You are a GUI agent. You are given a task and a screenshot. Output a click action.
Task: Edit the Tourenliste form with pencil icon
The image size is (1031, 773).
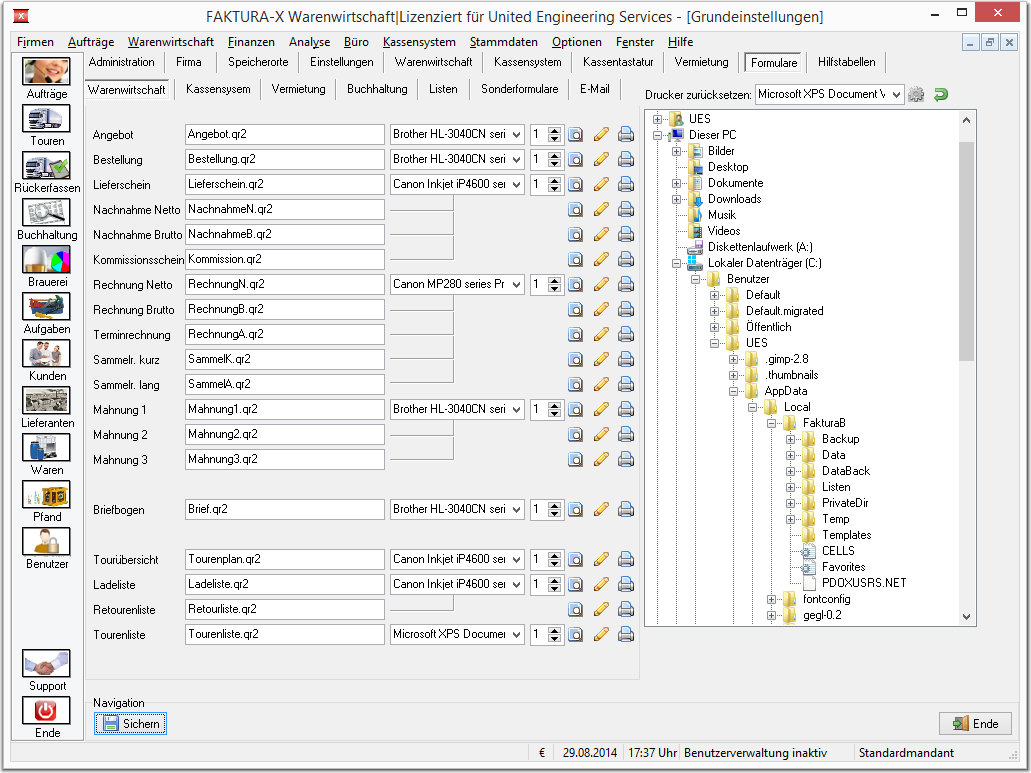pos(601,634)
